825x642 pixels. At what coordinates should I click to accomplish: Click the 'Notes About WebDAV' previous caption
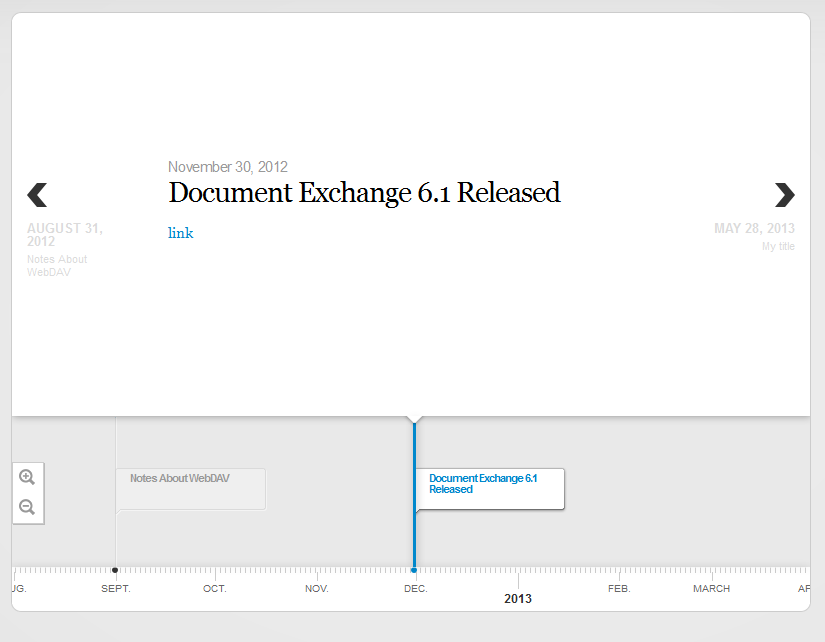(57, 266)
